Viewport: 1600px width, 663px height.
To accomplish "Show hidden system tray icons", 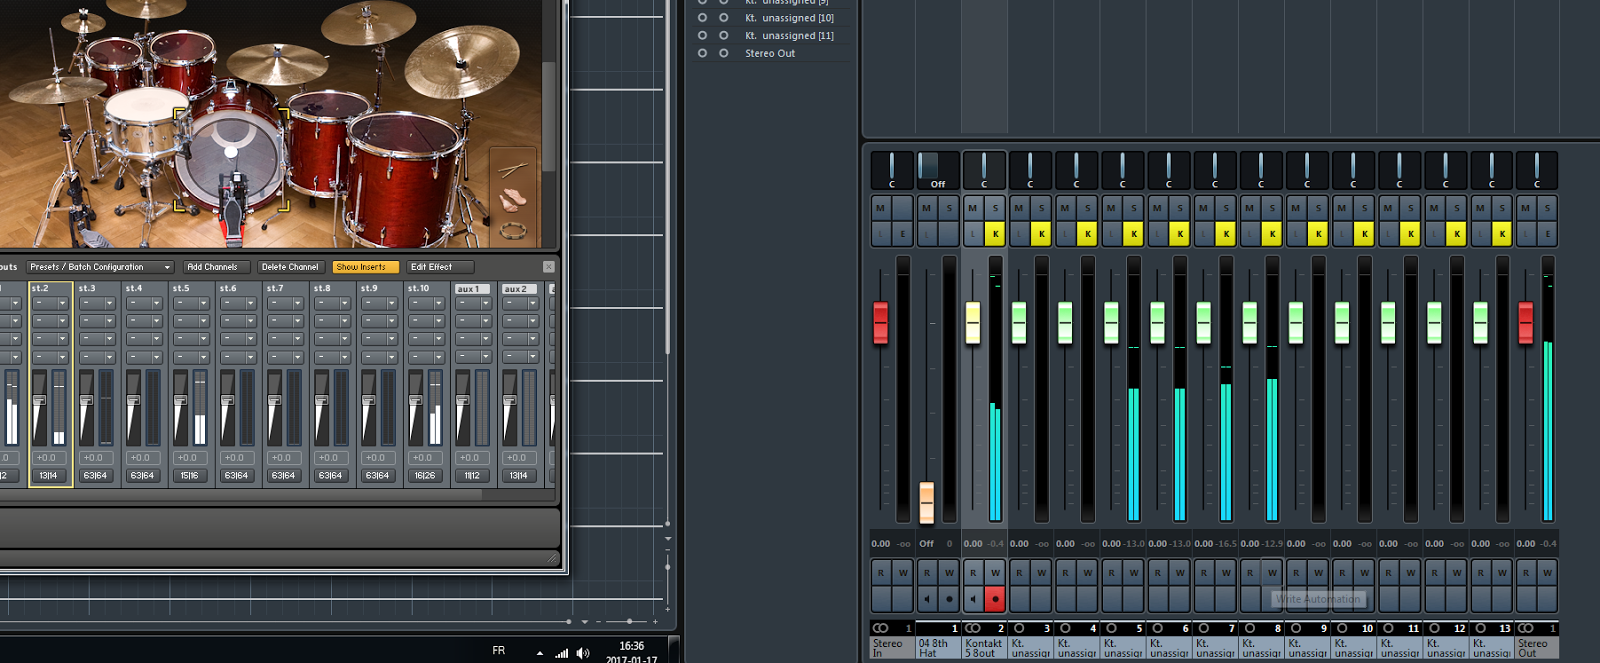I will 540,653.
